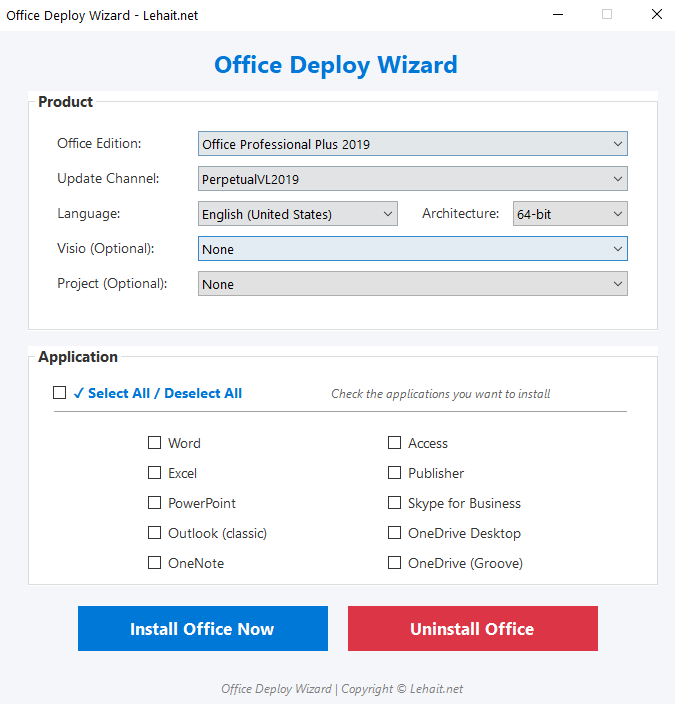Open the Project (Optional) dropdown

[x=412, y=284]
